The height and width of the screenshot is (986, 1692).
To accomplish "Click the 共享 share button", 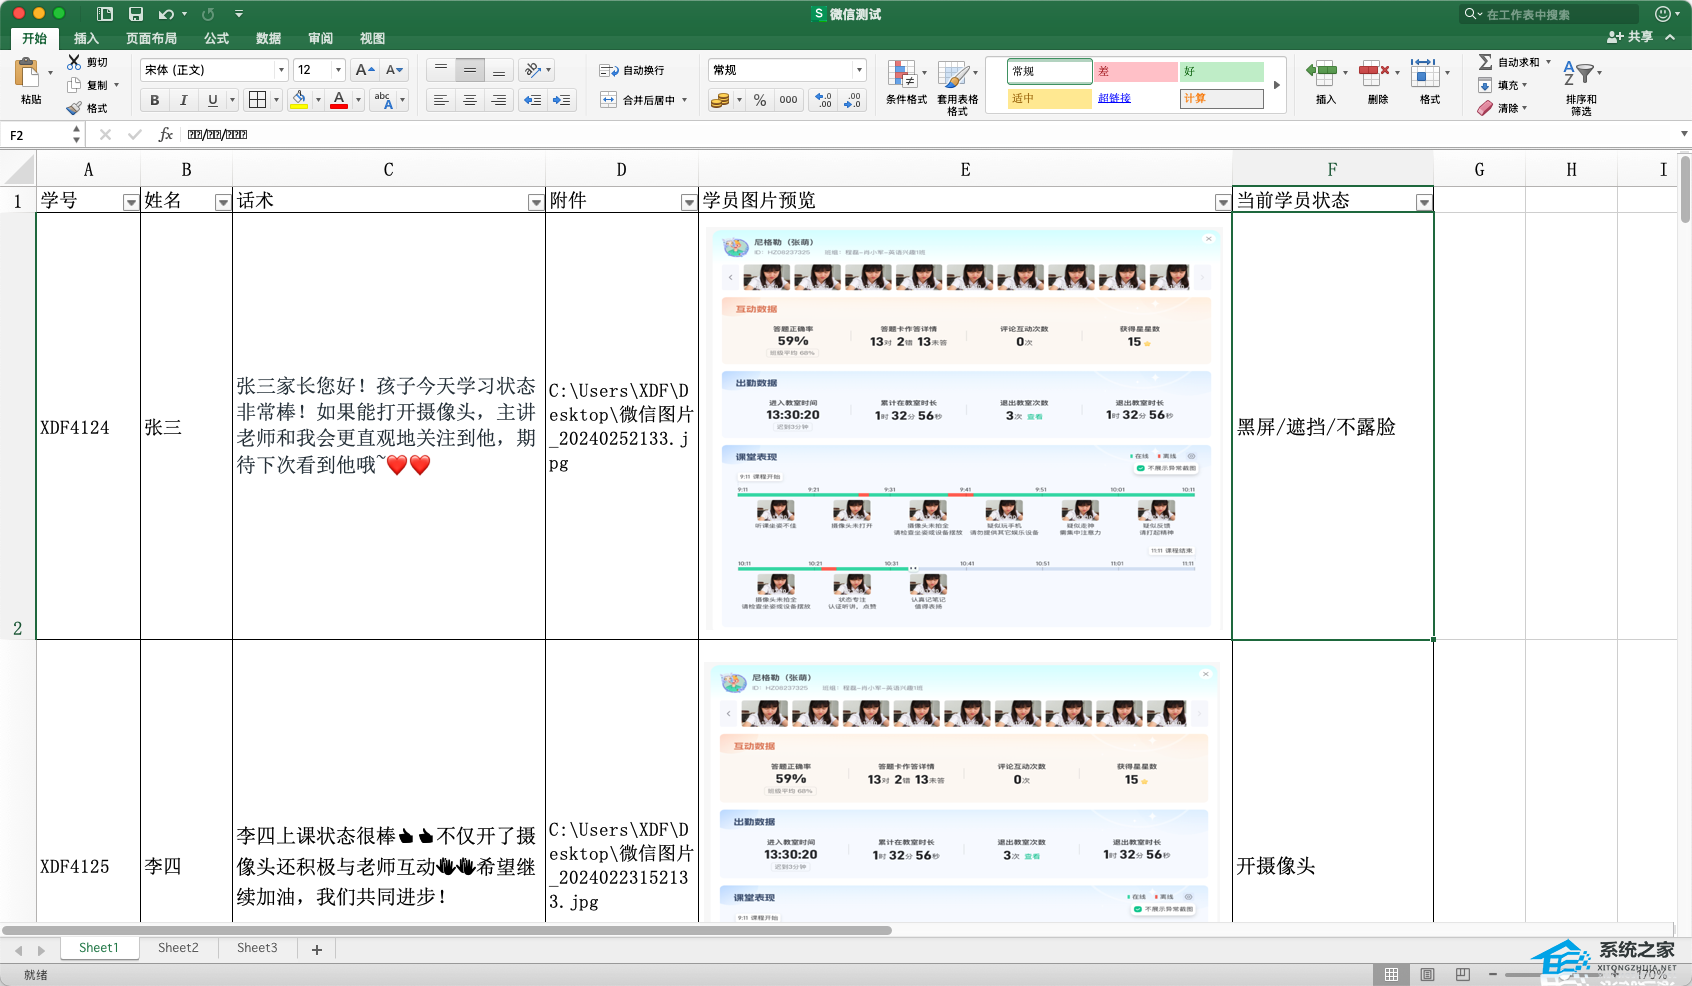I will [x=1630, y=37].
